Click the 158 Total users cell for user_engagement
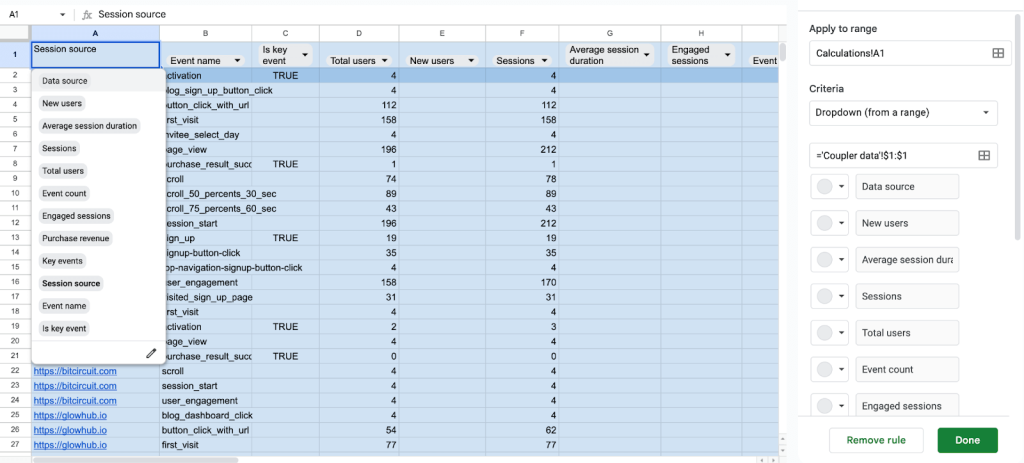This screenshot has height=463, width=1024. tap(359, 282)
